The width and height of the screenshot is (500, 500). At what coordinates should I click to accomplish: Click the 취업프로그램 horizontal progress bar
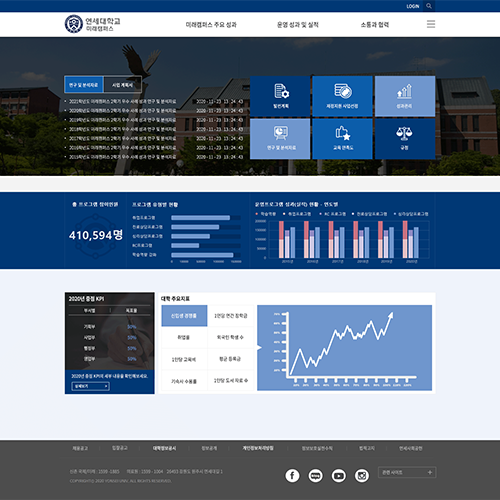click(x=206, y=218)
